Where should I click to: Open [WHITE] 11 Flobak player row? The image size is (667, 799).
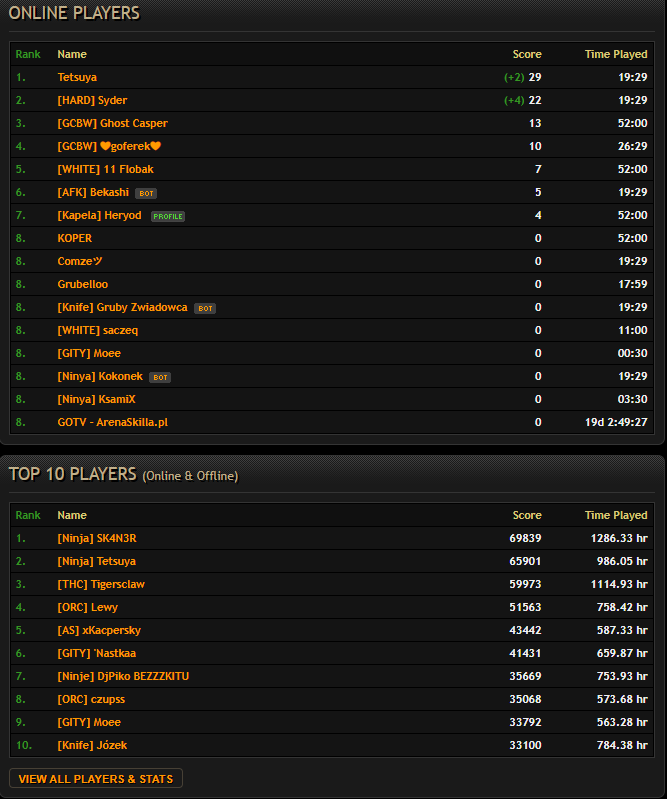105,169
